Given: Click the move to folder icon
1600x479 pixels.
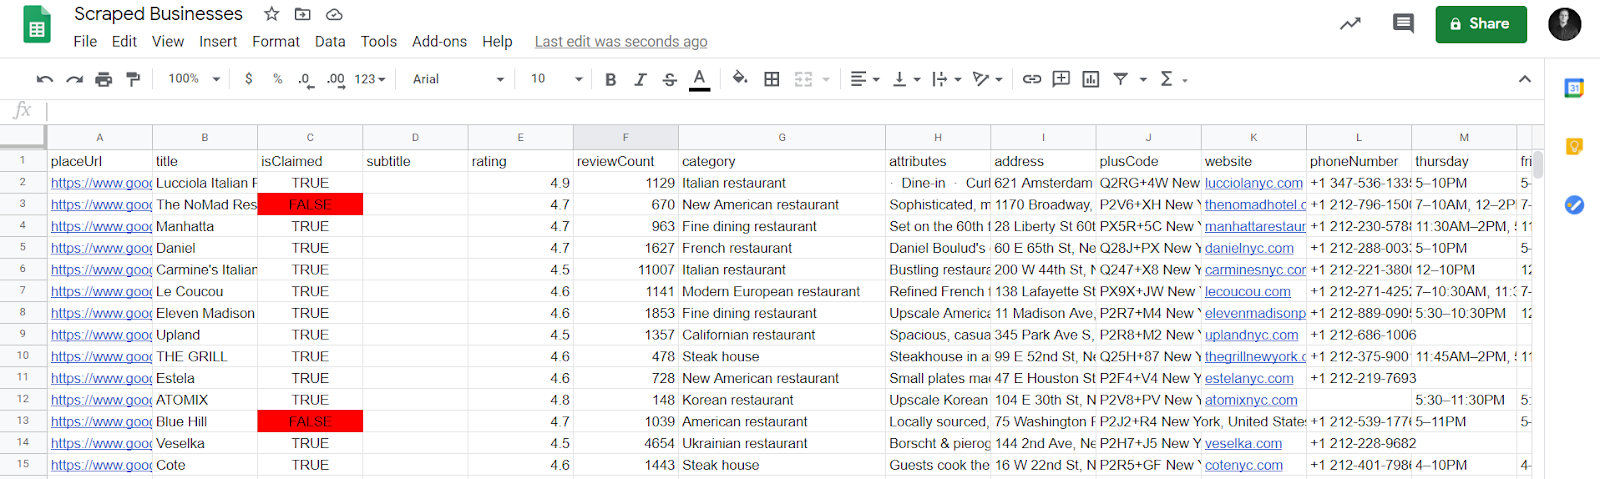Looking at the screenshot, I should (302, 14).
